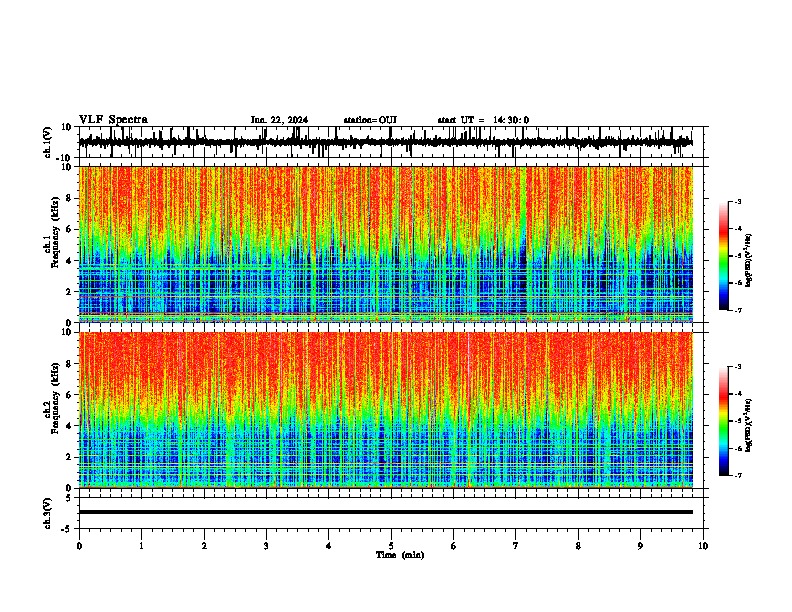The image size is (792, 612).
Task: Click the 'Time (min)' axis title
Action: 400,555
